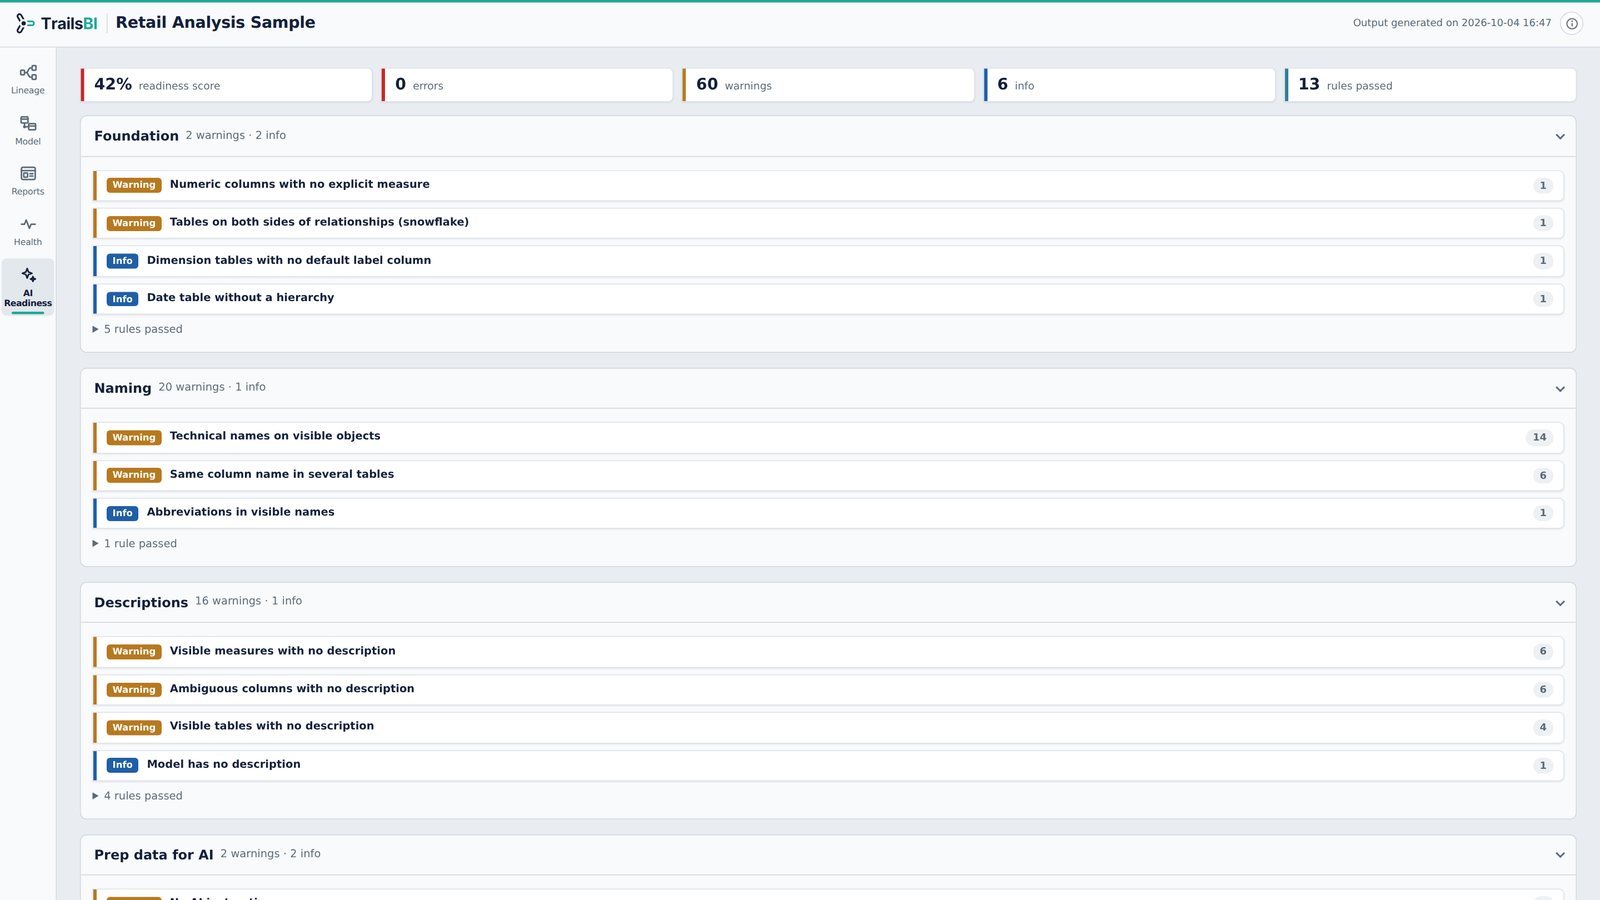This screenshot has height=900, width=1600.
Task: Click the 6 info summary card
Action: point(1129,85)
